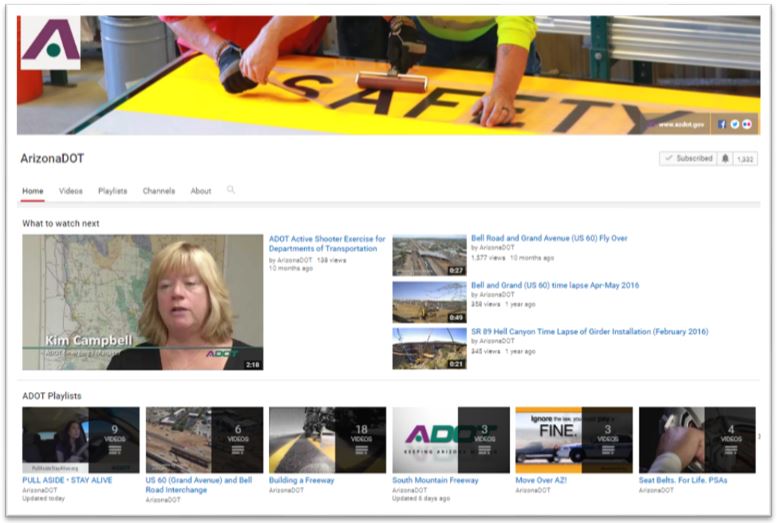Image resolution: width=777 pixels, height=523 pixels.
Task: Open the Flickr icon in banner
Action: click(747, 124)
